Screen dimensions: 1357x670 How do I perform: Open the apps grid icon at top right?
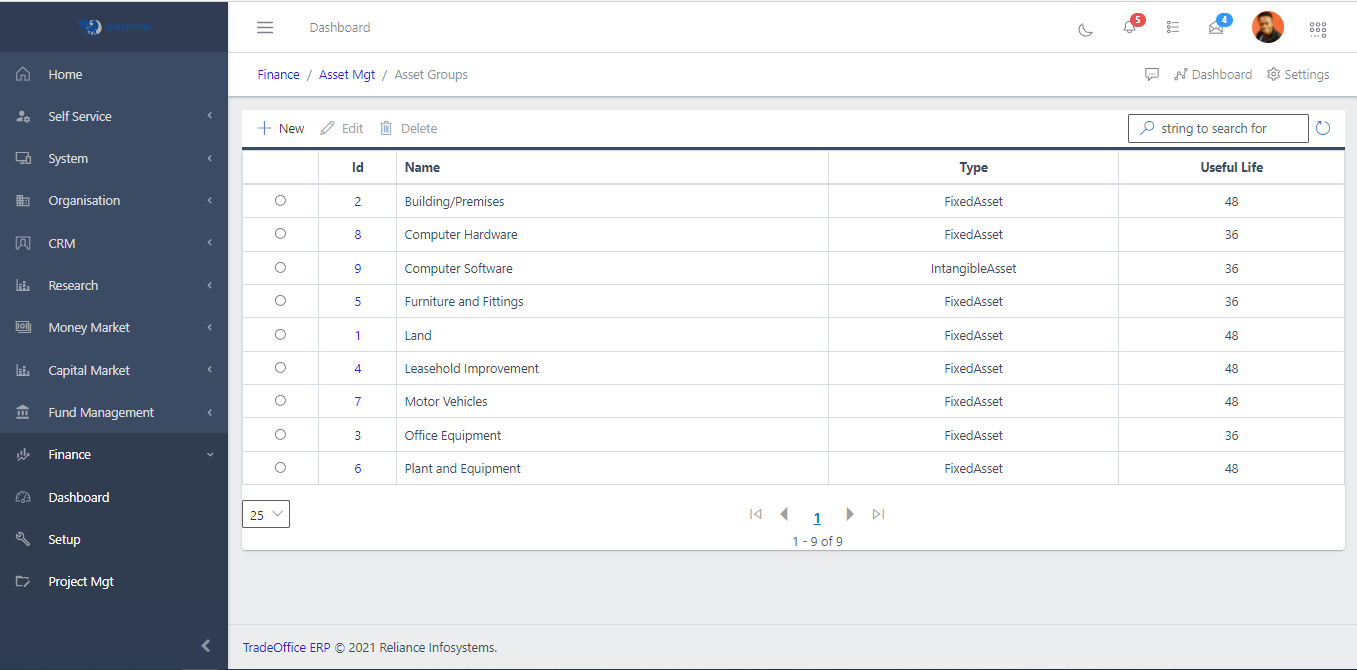pos(1317,29)
